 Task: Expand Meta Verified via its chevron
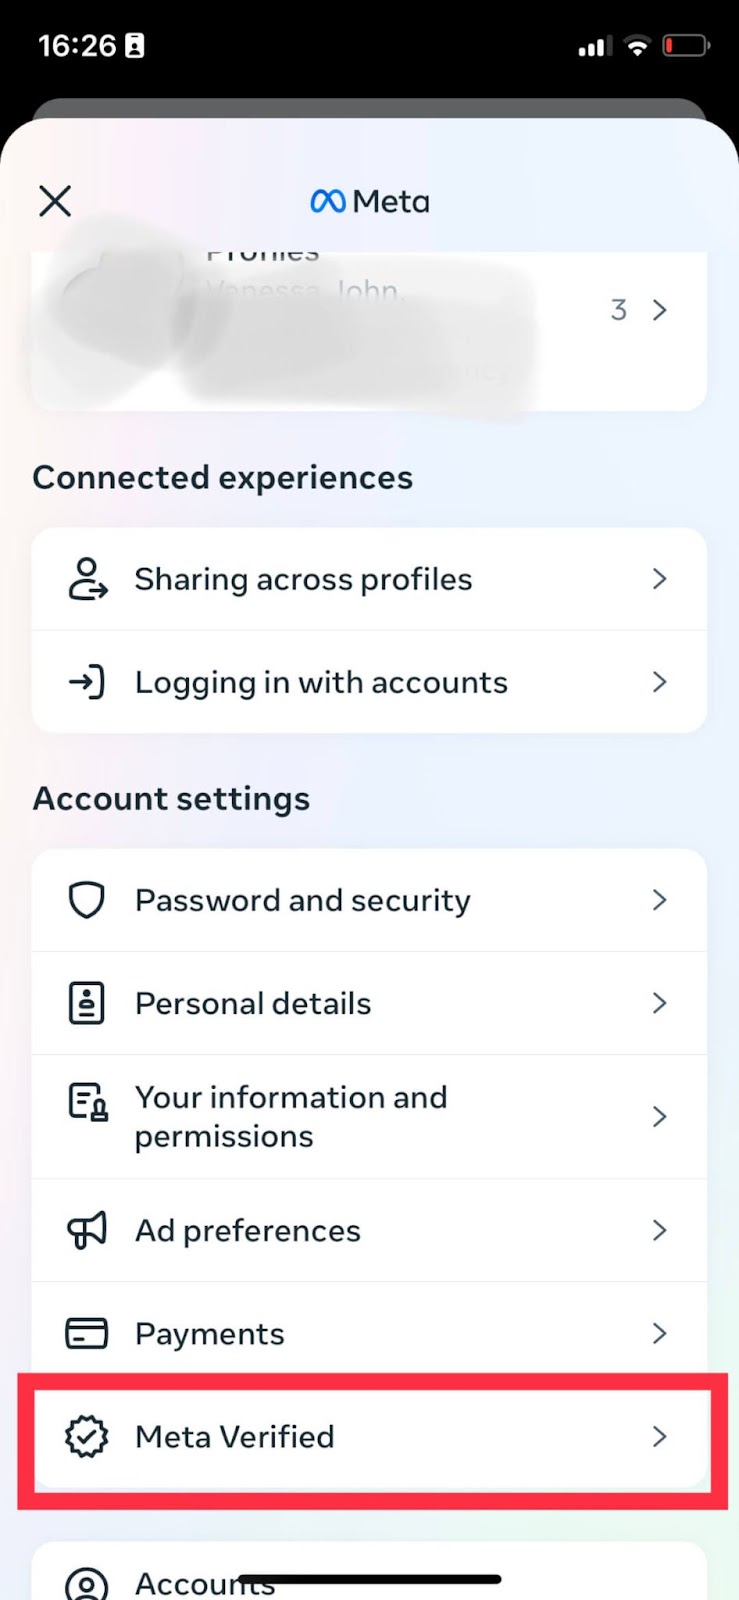click(x=659, y=1437)
